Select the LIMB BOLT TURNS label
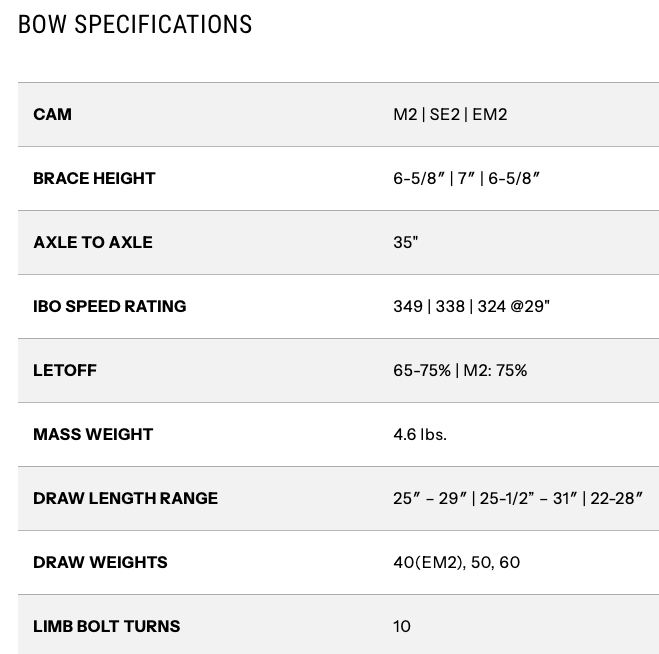 point(106,626)
